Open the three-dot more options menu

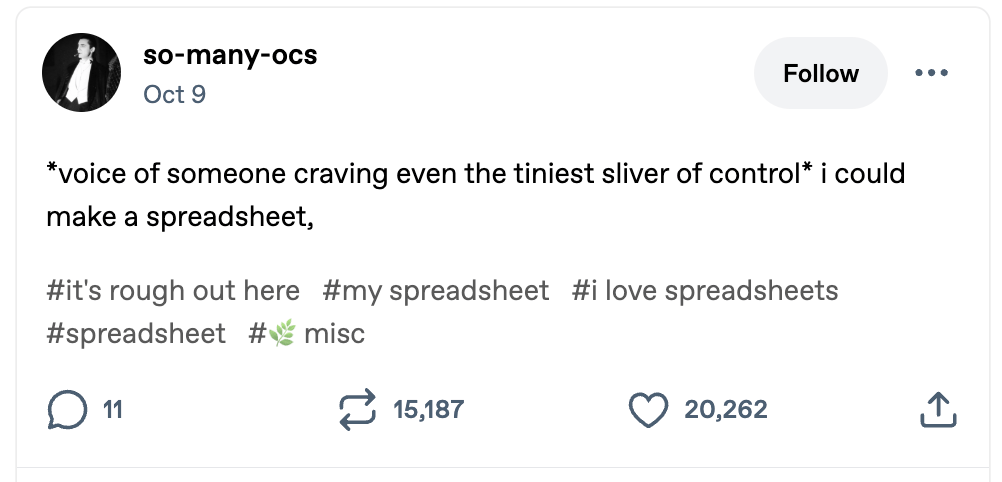[932, 74]
